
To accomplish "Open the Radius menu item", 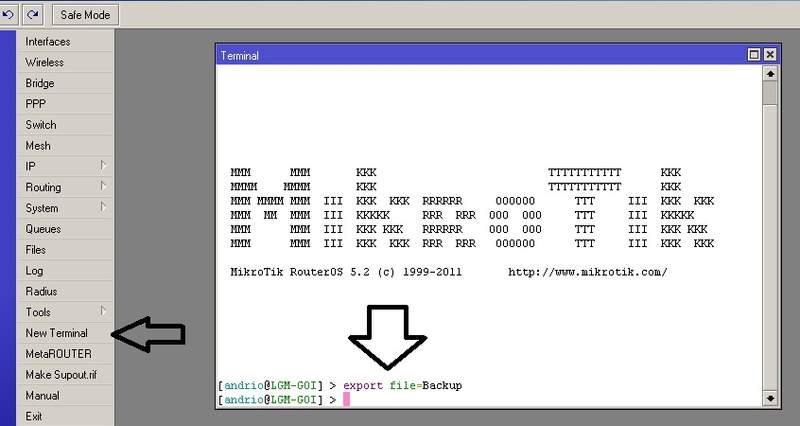I will click(65, 291).
